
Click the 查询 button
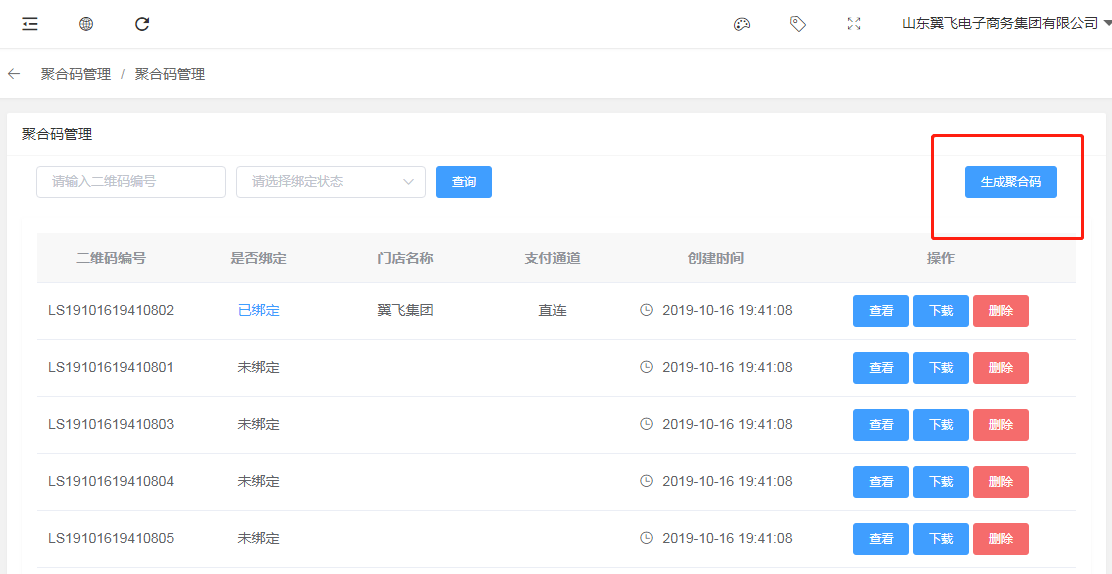tap(464, 182)
